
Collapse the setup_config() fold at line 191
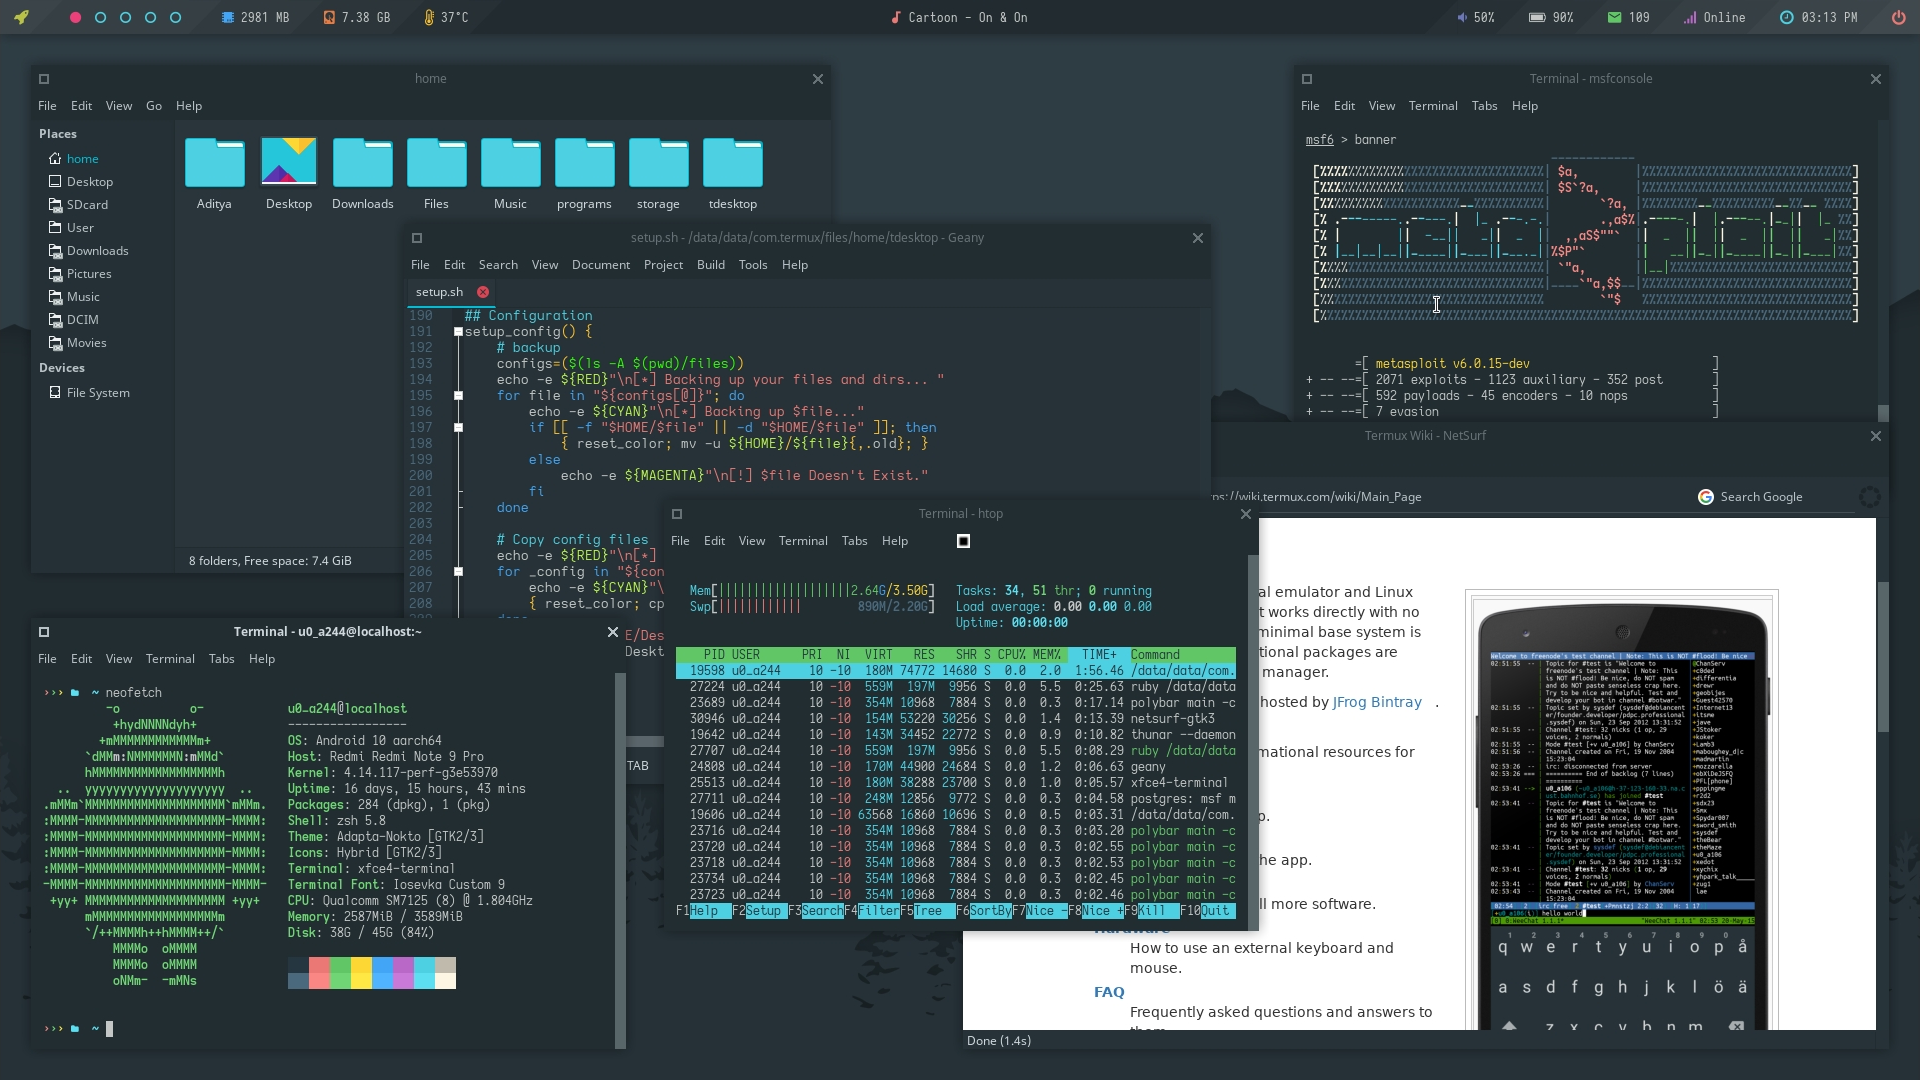458,332
